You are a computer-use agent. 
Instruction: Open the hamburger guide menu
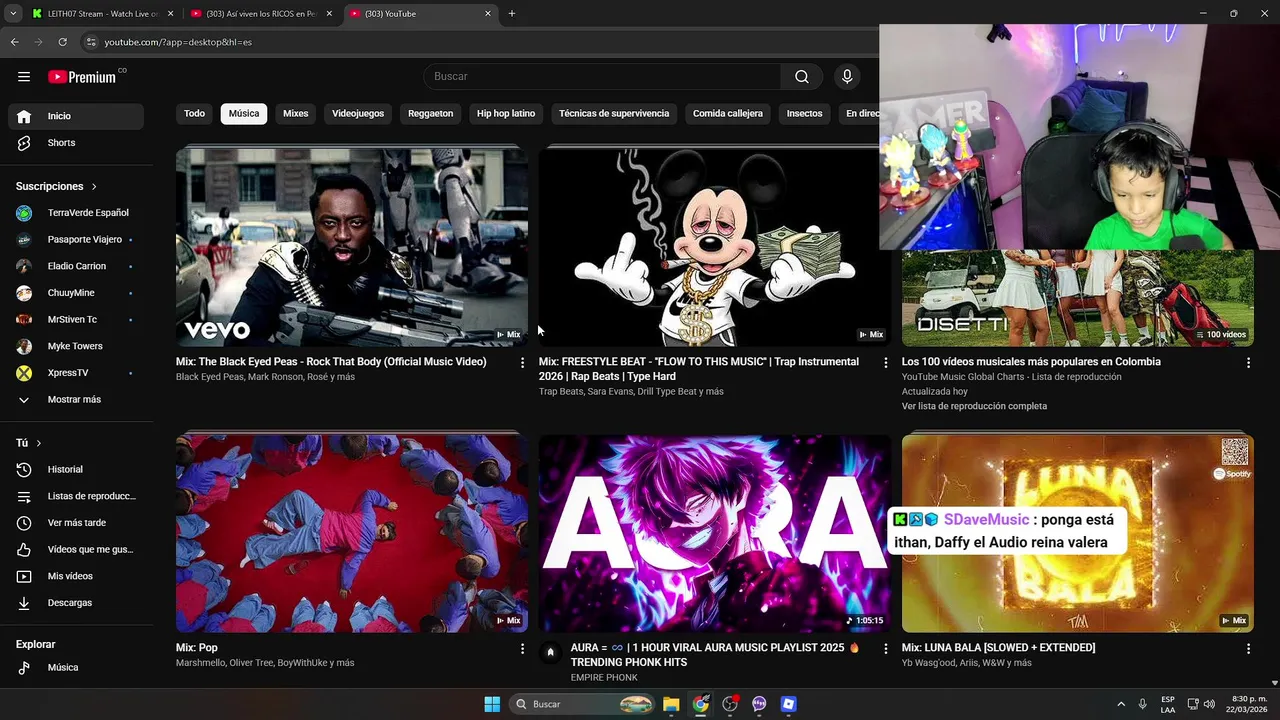(x=24, y=77)
